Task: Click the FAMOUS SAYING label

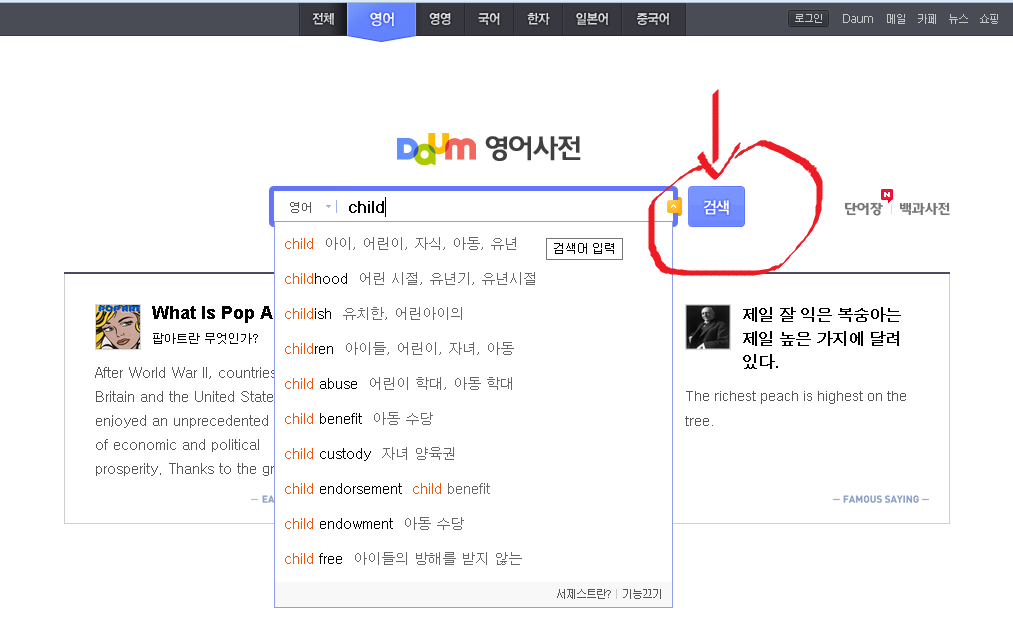Action: point(881,499)
